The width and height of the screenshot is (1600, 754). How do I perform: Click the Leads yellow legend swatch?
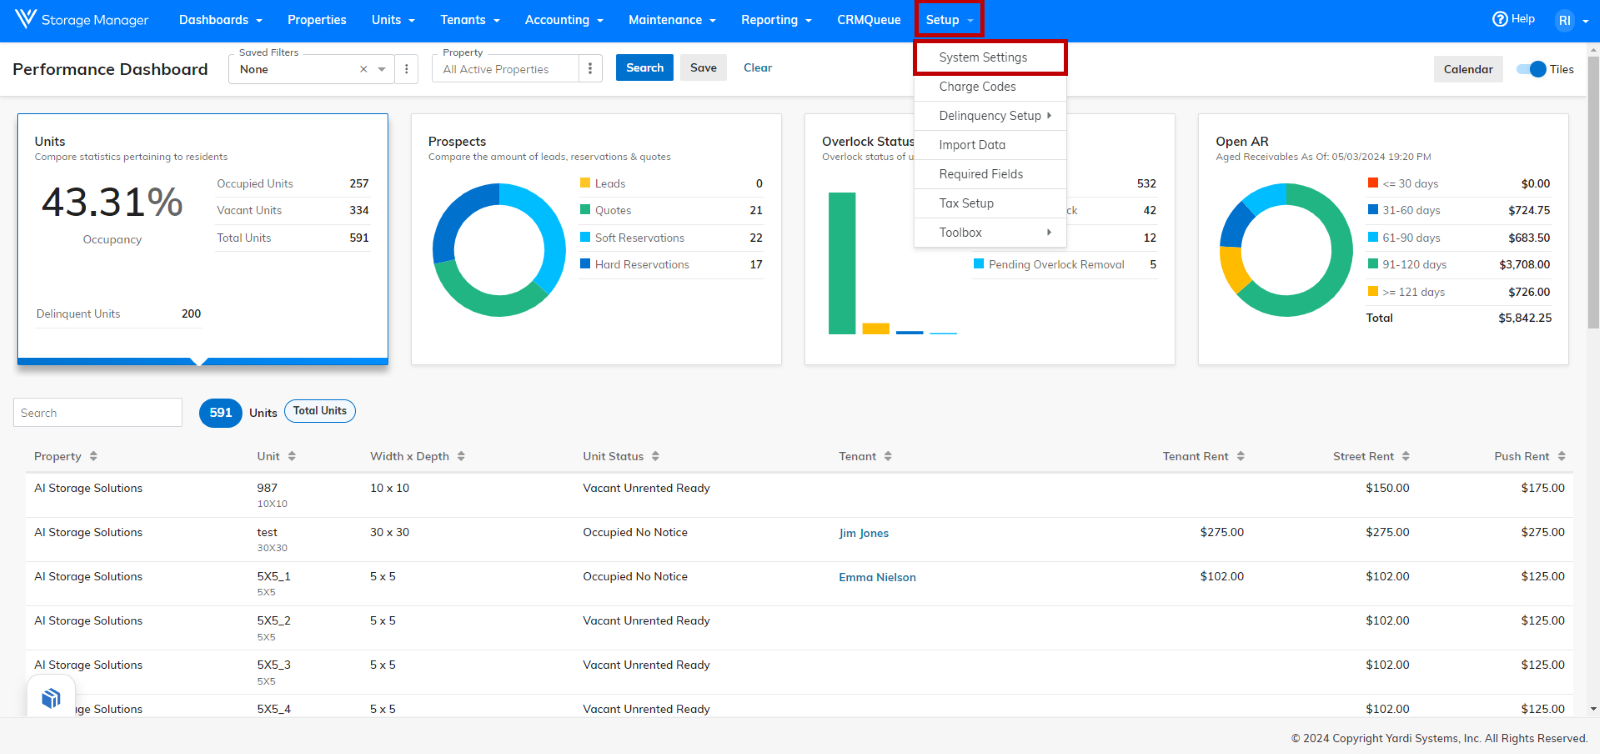[x=585, y=183]
